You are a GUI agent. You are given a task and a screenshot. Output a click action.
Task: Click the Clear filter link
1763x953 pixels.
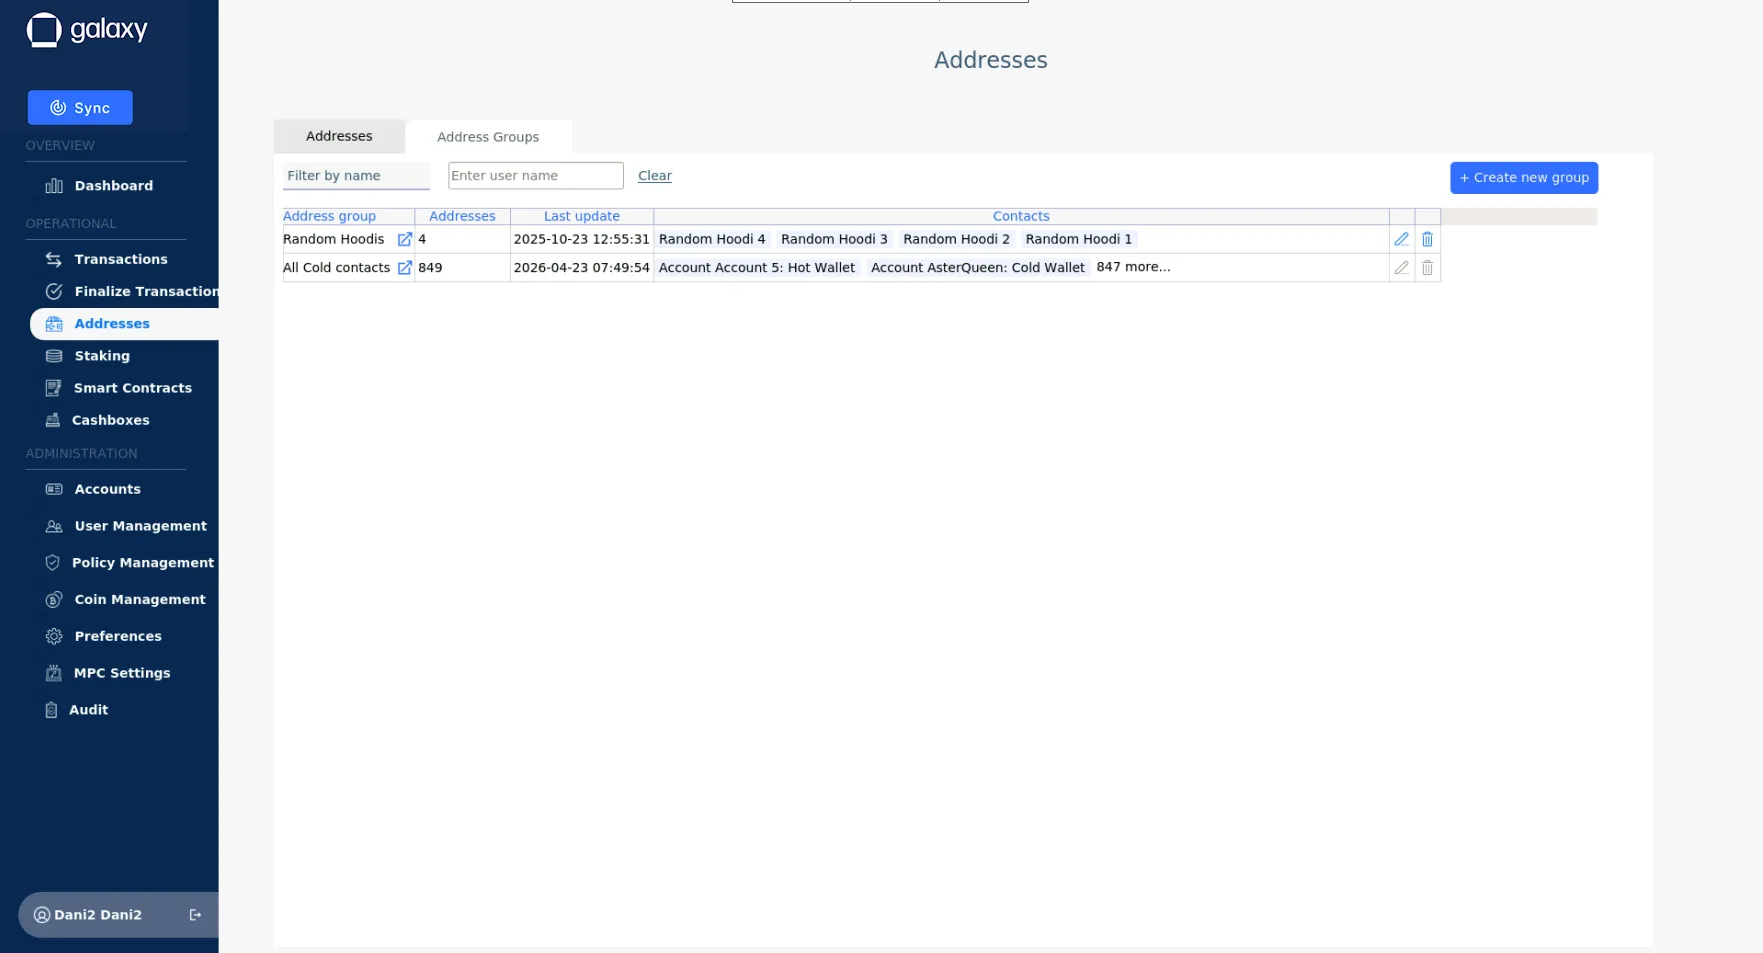(x=655, y=176)
